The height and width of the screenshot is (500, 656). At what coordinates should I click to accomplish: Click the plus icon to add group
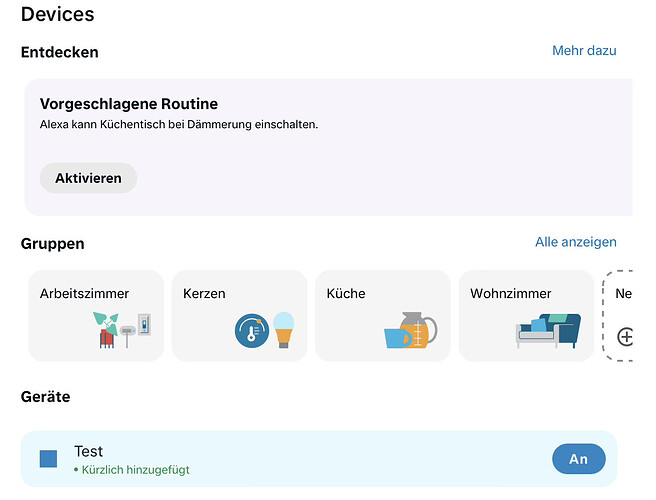[x=625, y=337]
